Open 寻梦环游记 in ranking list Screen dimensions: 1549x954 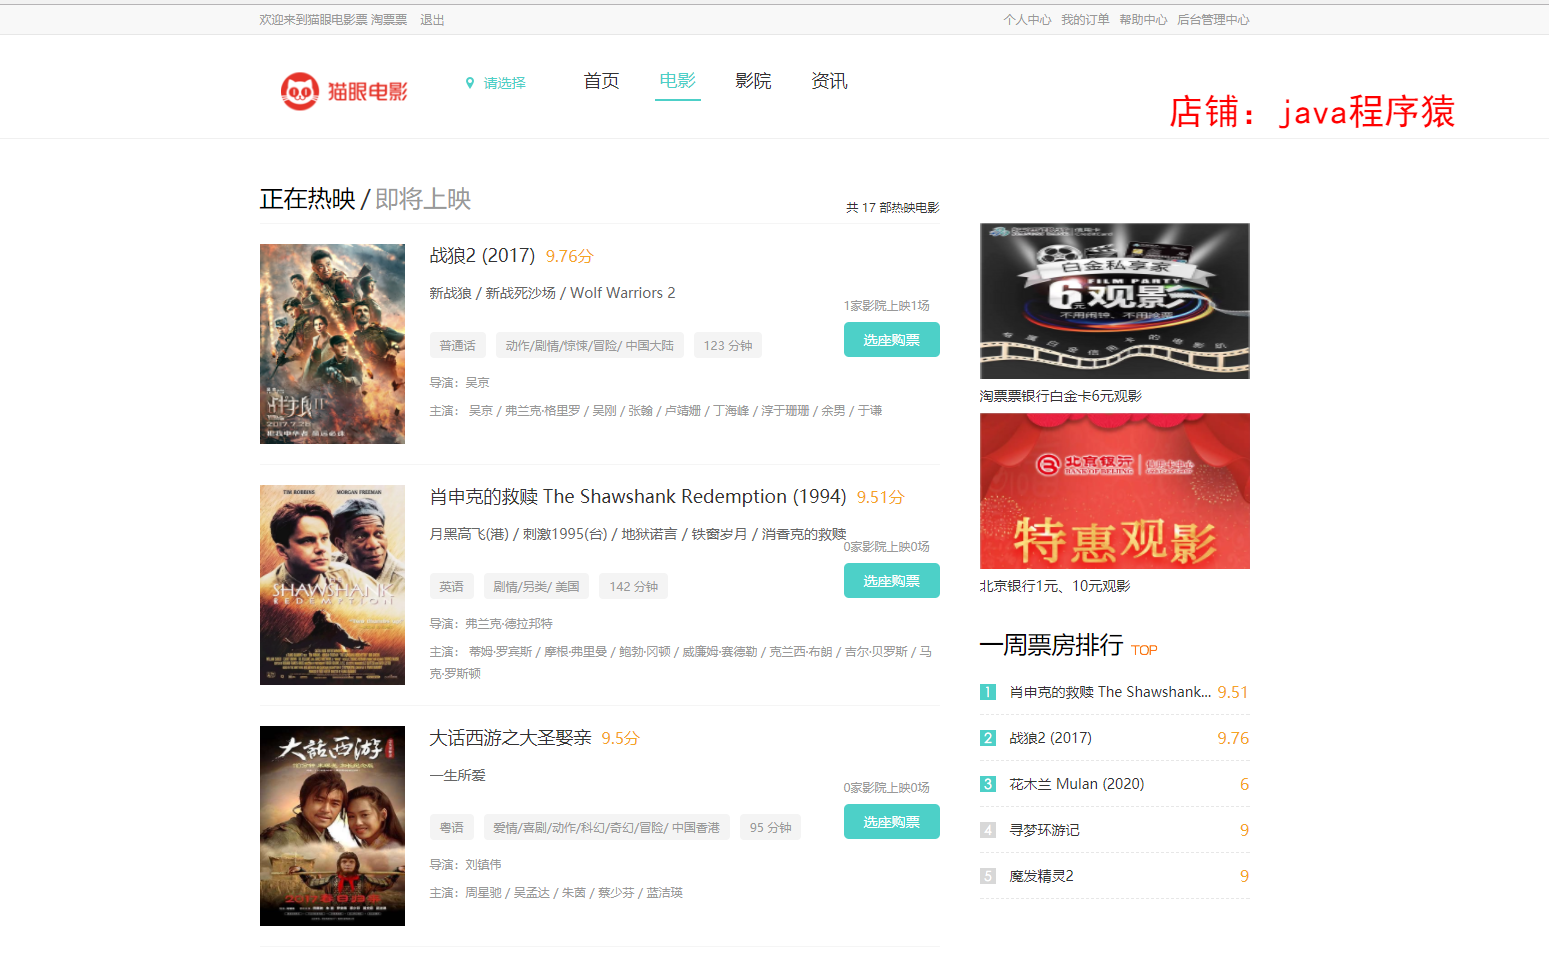[1044, 830]
